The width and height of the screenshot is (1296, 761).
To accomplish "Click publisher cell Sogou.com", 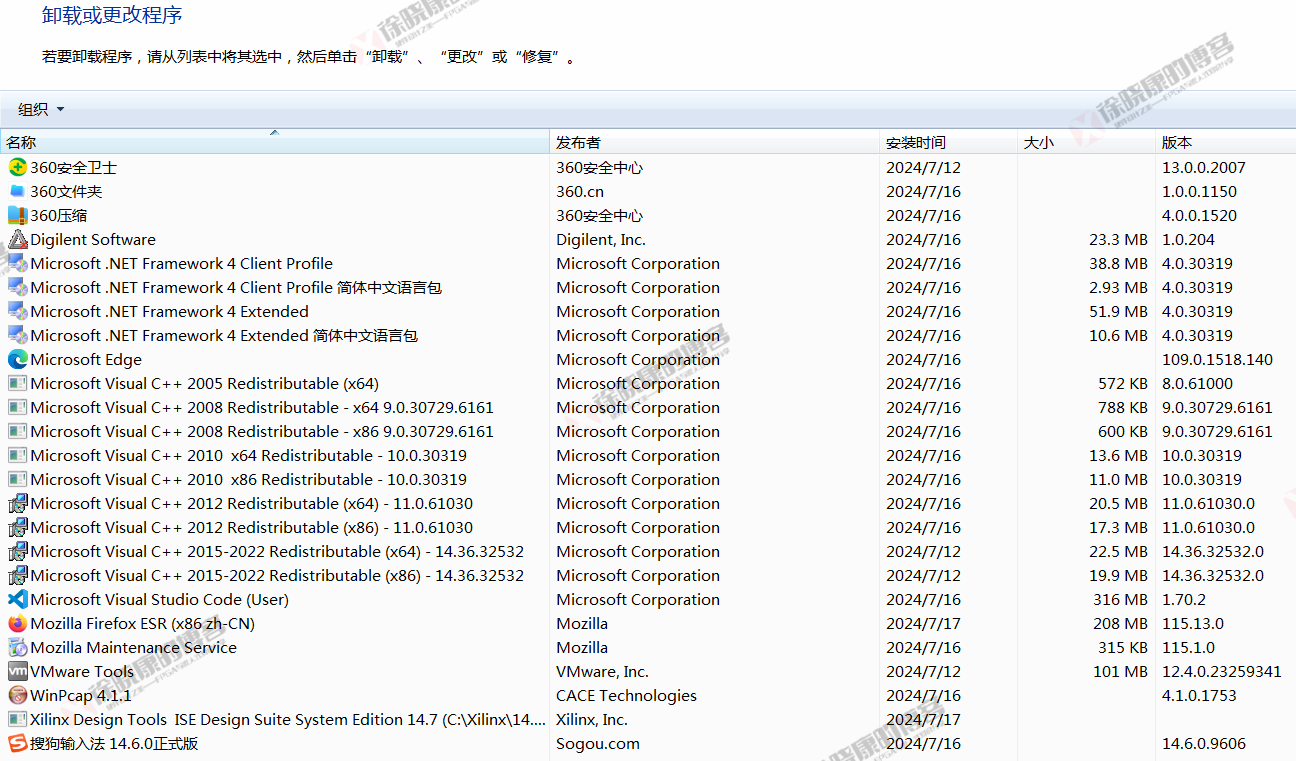I will coord(598,743).
